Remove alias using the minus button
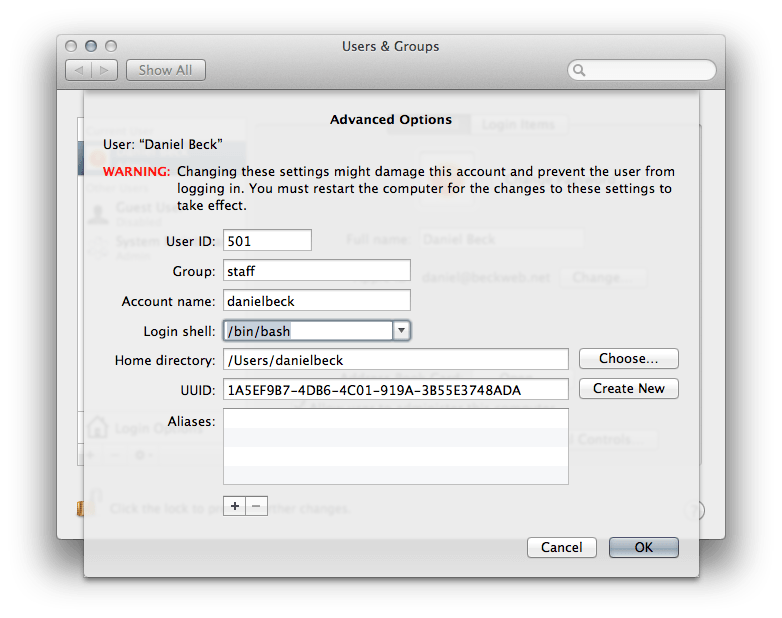This screenshot has width=782, height=618. (256, 506)
